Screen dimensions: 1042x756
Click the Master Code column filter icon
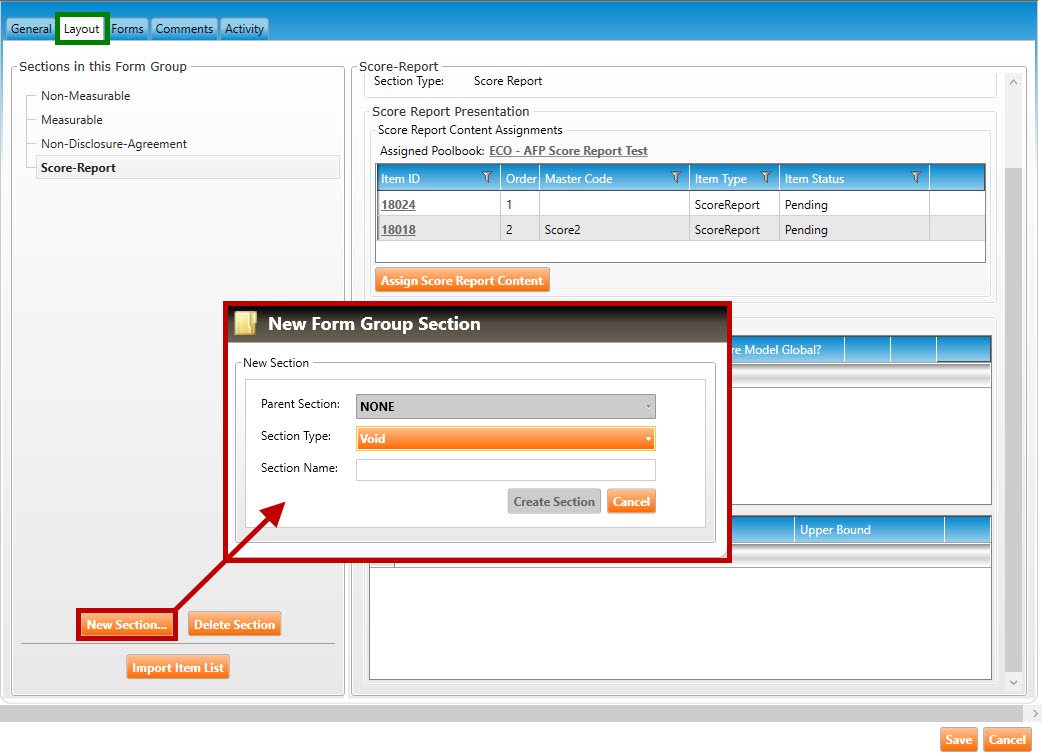(x=676, y=178)
